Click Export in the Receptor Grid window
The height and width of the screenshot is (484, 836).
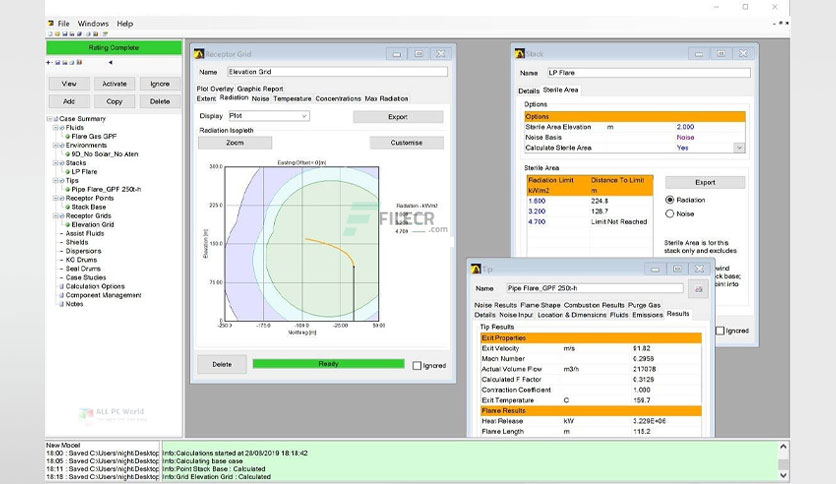coord(398,117)
